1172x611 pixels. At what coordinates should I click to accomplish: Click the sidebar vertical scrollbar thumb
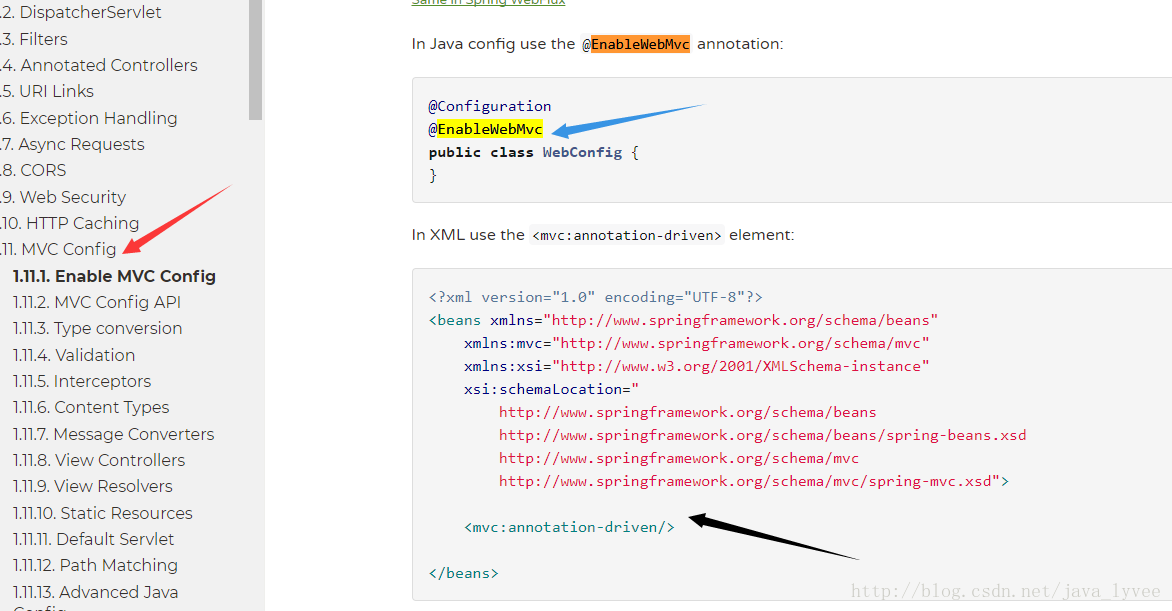256,58
